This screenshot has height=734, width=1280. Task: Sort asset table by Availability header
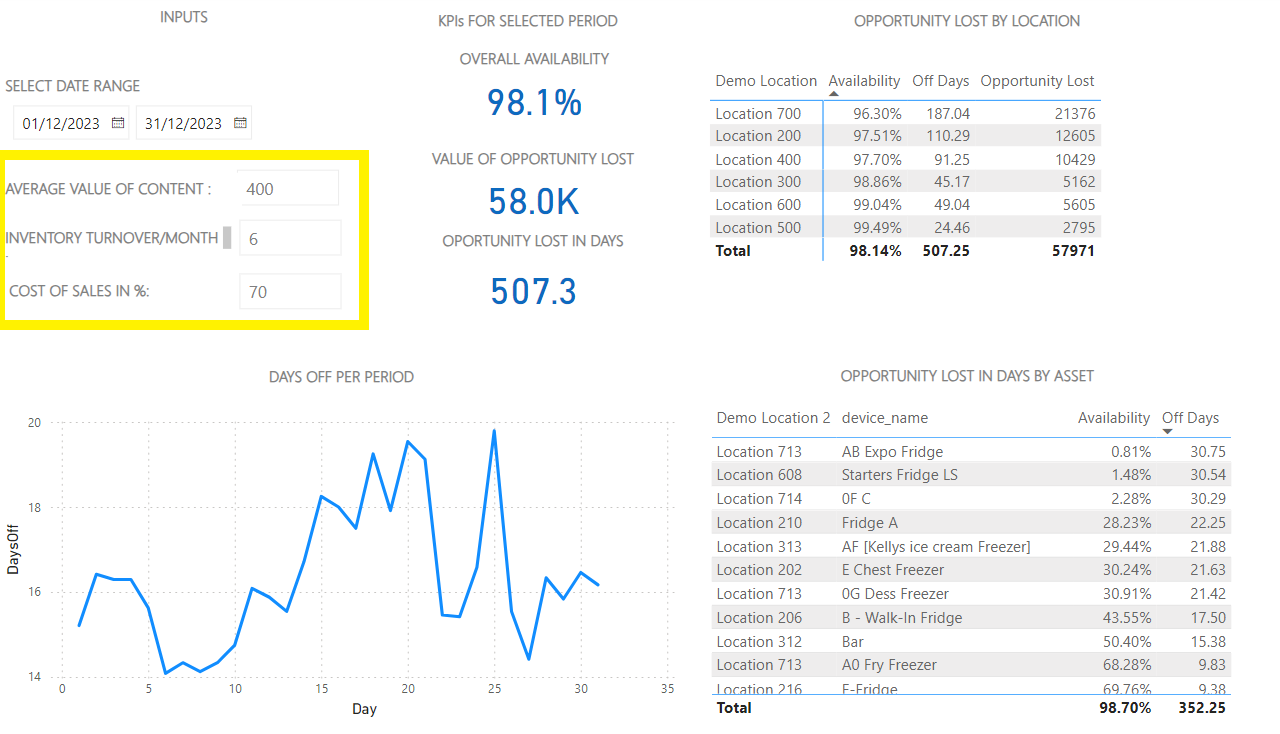tap(1114, 418)
